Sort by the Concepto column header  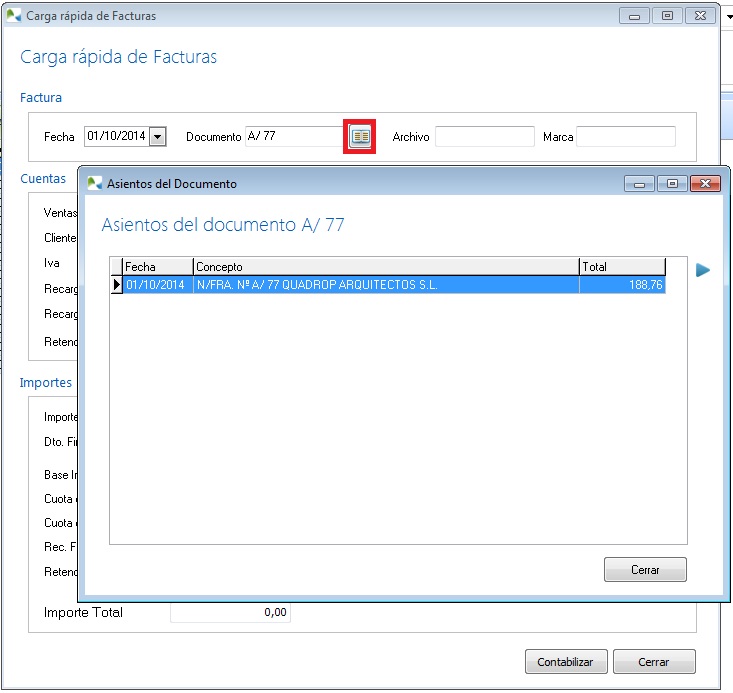pos(385,267)
